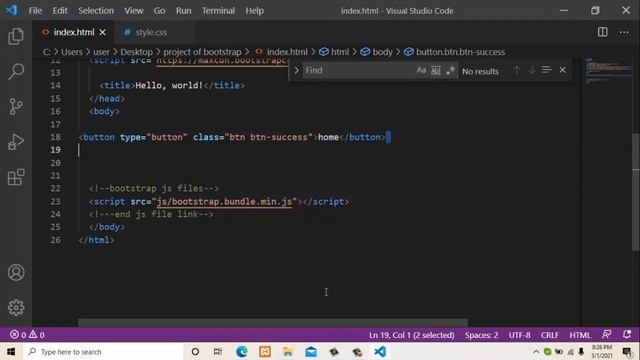
Task: Expand the Replace field in Find widget
Action: [296, 71]
